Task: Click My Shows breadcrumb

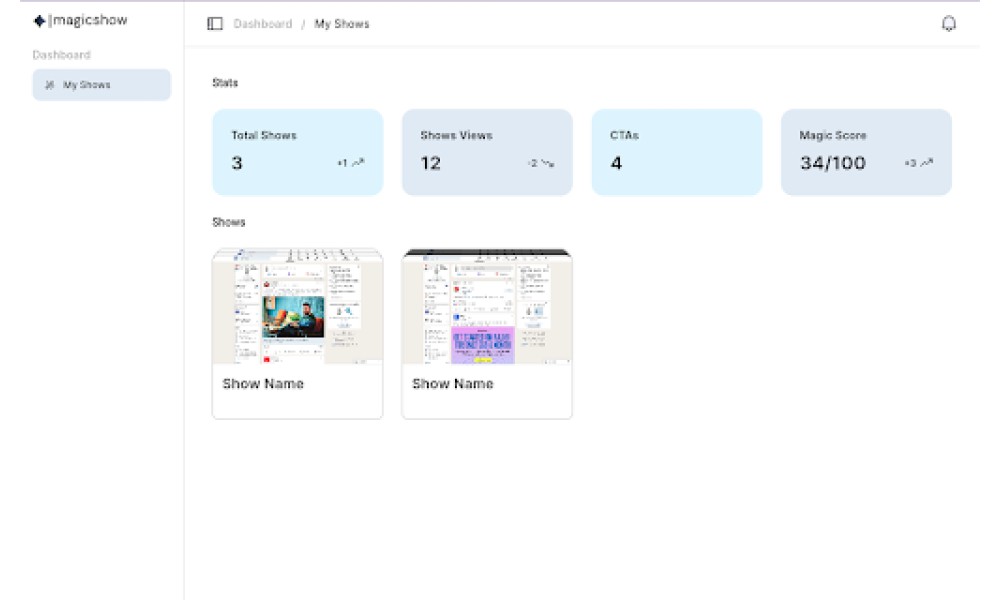Action: click(x=342, y=24)
